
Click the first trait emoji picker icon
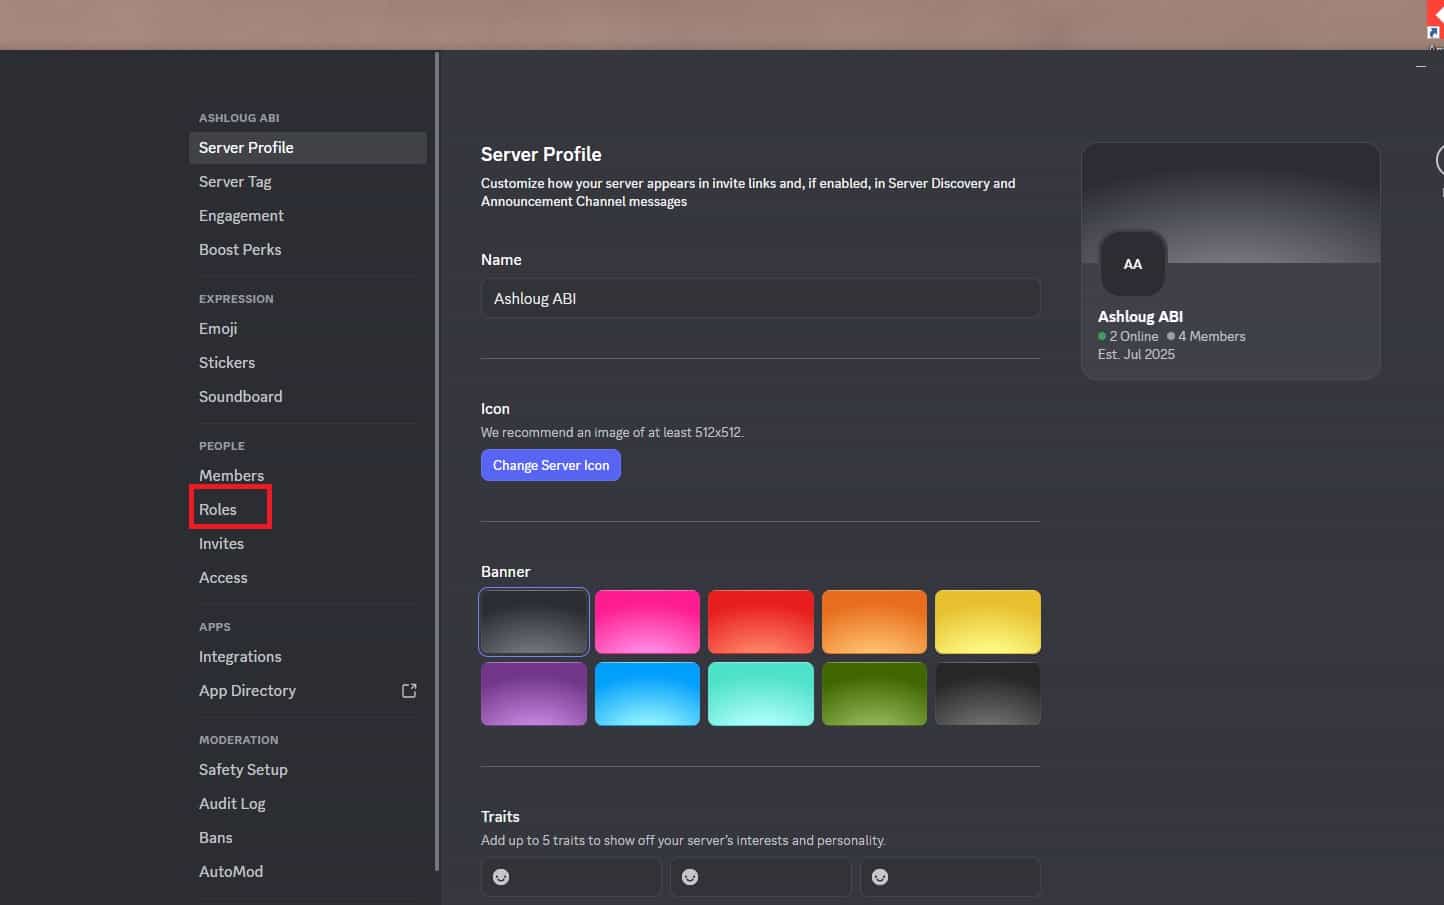(x=501, y=877)
